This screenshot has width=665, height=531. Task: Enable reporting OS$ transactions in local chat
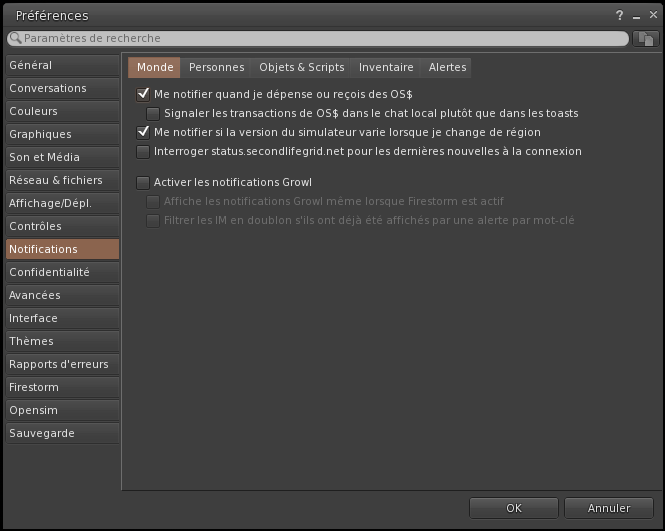[153, 113]
